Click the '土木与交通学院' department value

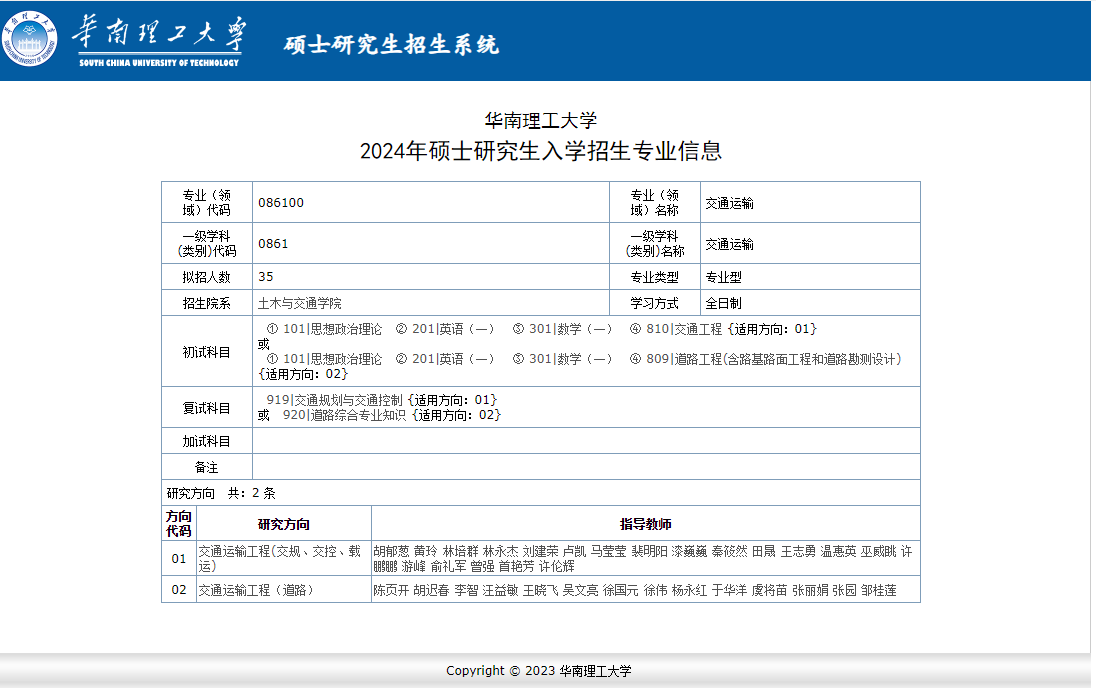[300, 303]
